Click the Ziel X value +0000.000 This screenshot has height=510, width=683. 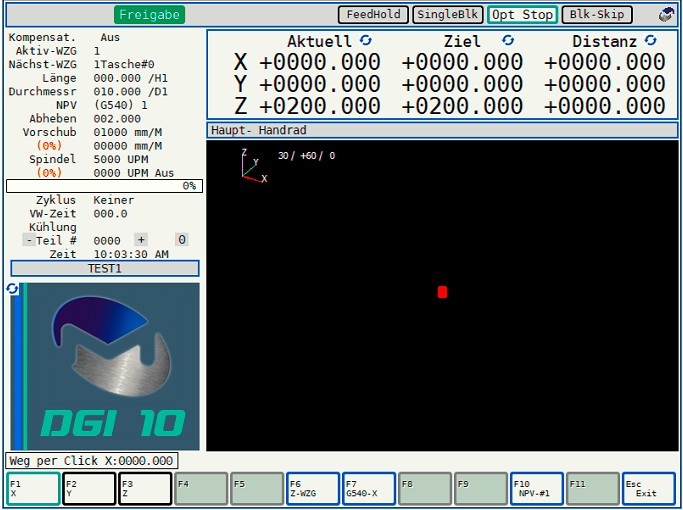pyautogui.click(x=462, y=62)
